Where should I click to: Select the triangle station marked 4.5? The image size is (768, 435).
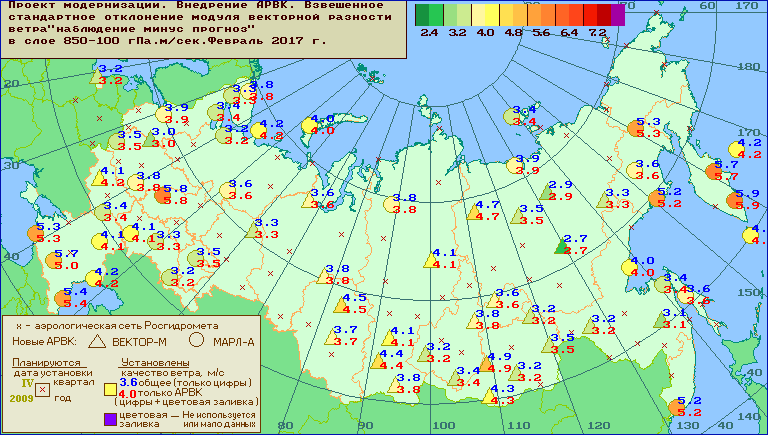pos(341,306)
